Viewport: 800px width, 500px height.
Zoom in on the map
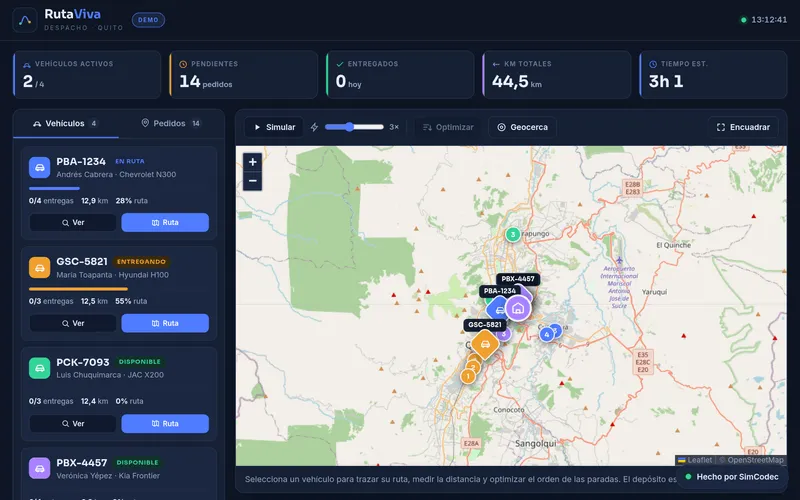pos(253,162)
